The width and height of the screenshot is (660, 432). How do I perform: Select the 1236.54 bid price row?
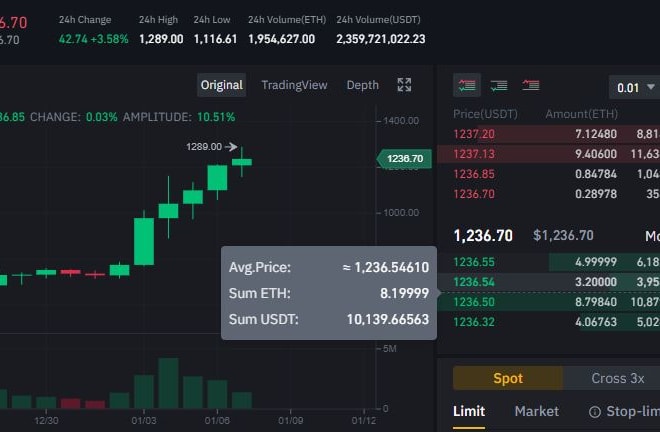(x=549, y=282)
